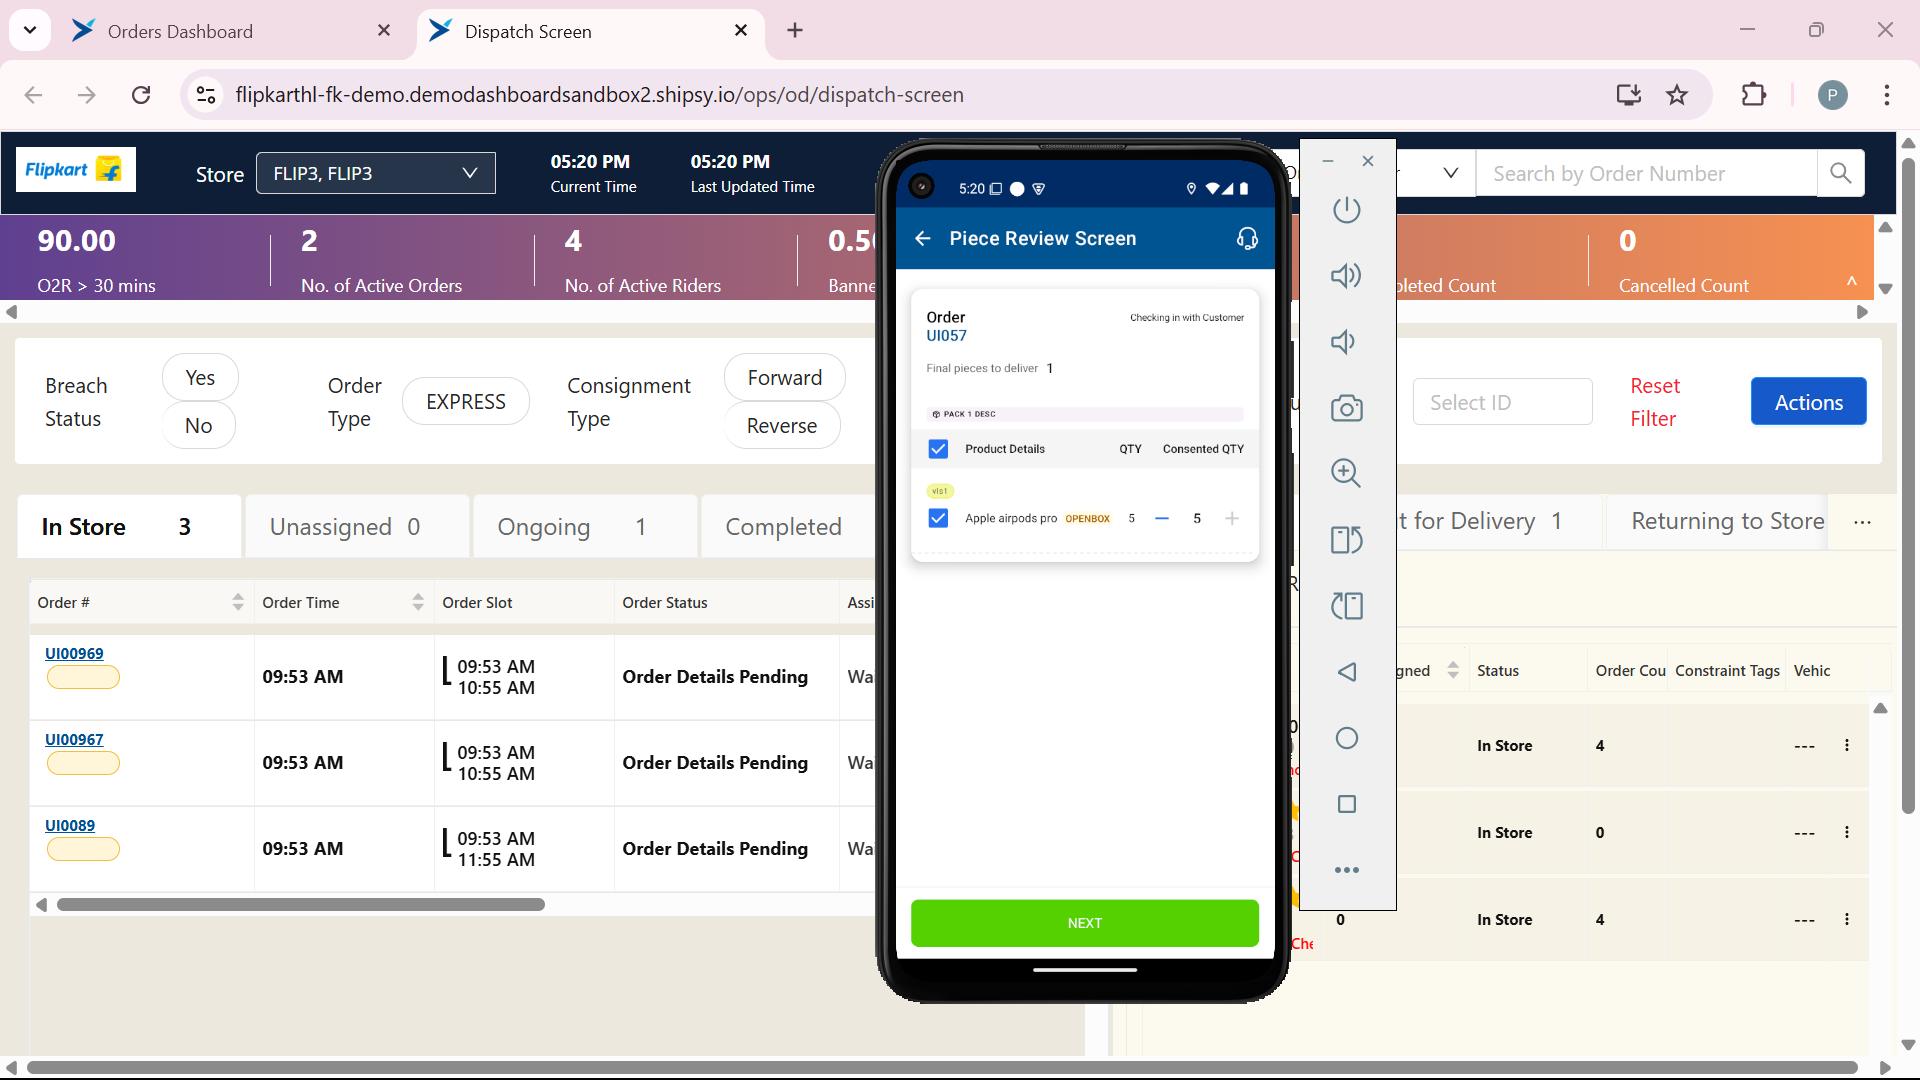Screen dimensions: 1920x1080
Task: Take emulator screenshot with camera icon
Action: [1347, 408]
